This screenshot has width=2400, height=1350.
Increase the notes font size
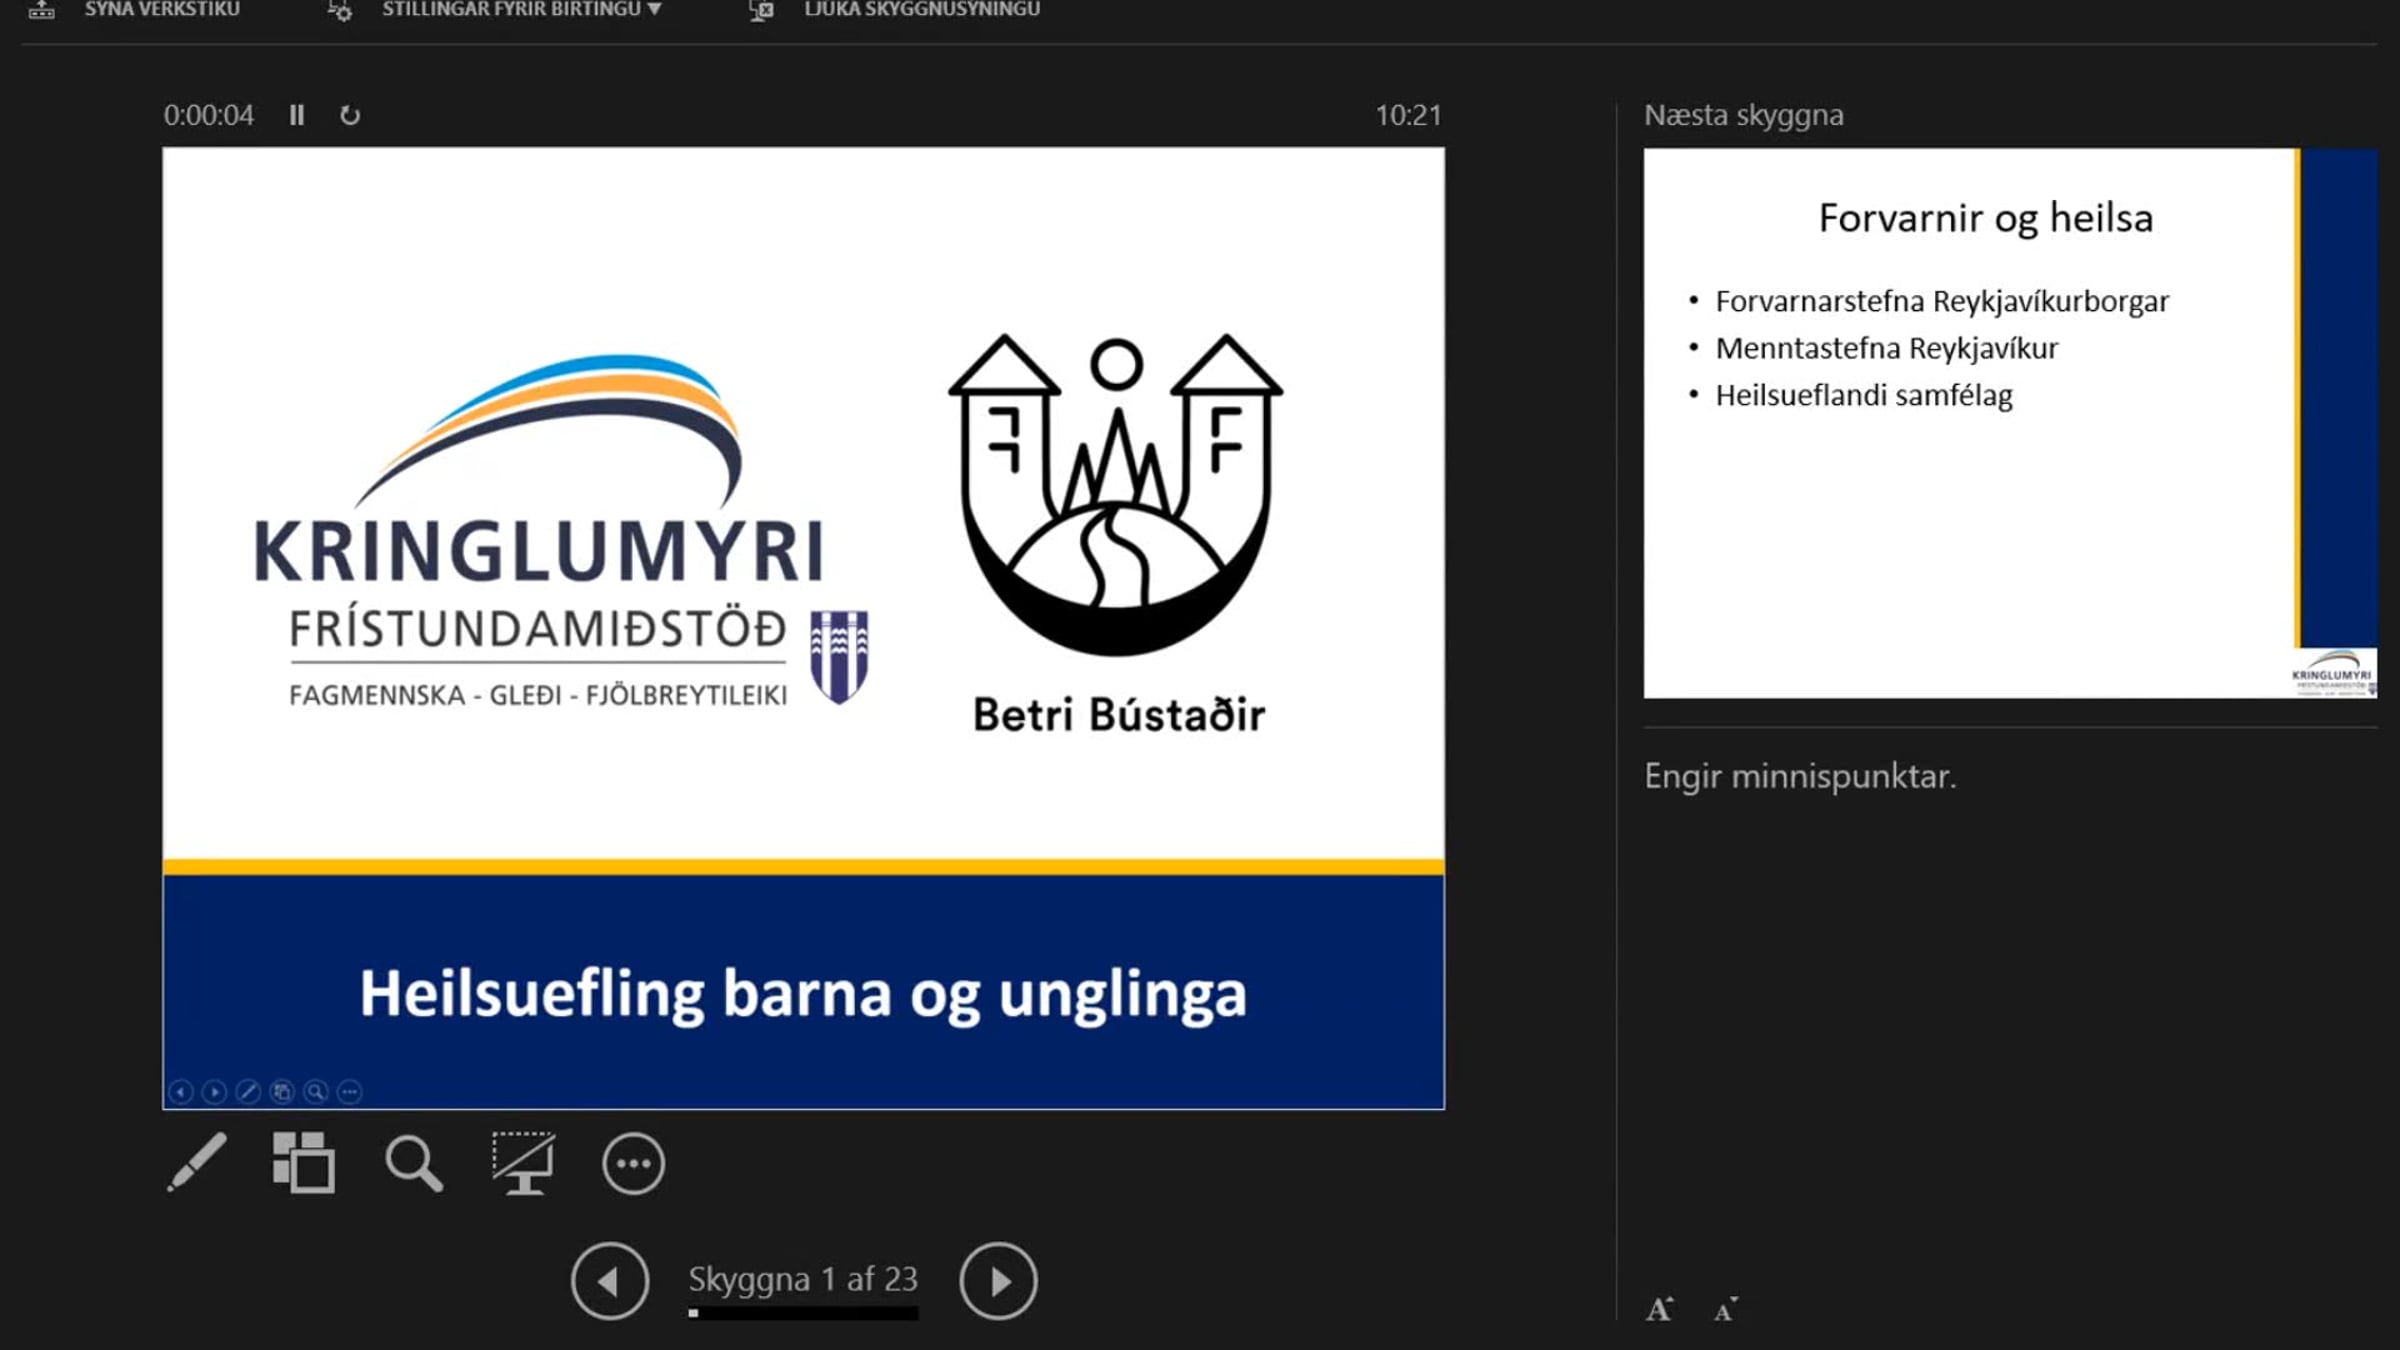(x=1660, y=1309)
